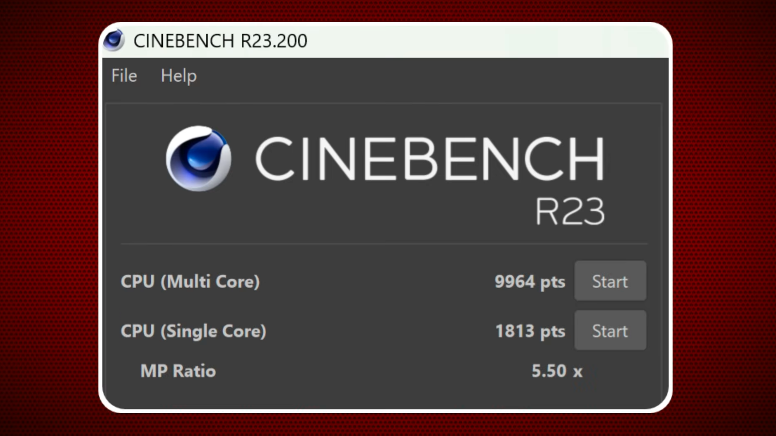776x436 pixels.
Task: Open the Help menu
Action: pyautogui.click(x=178, y=76)
